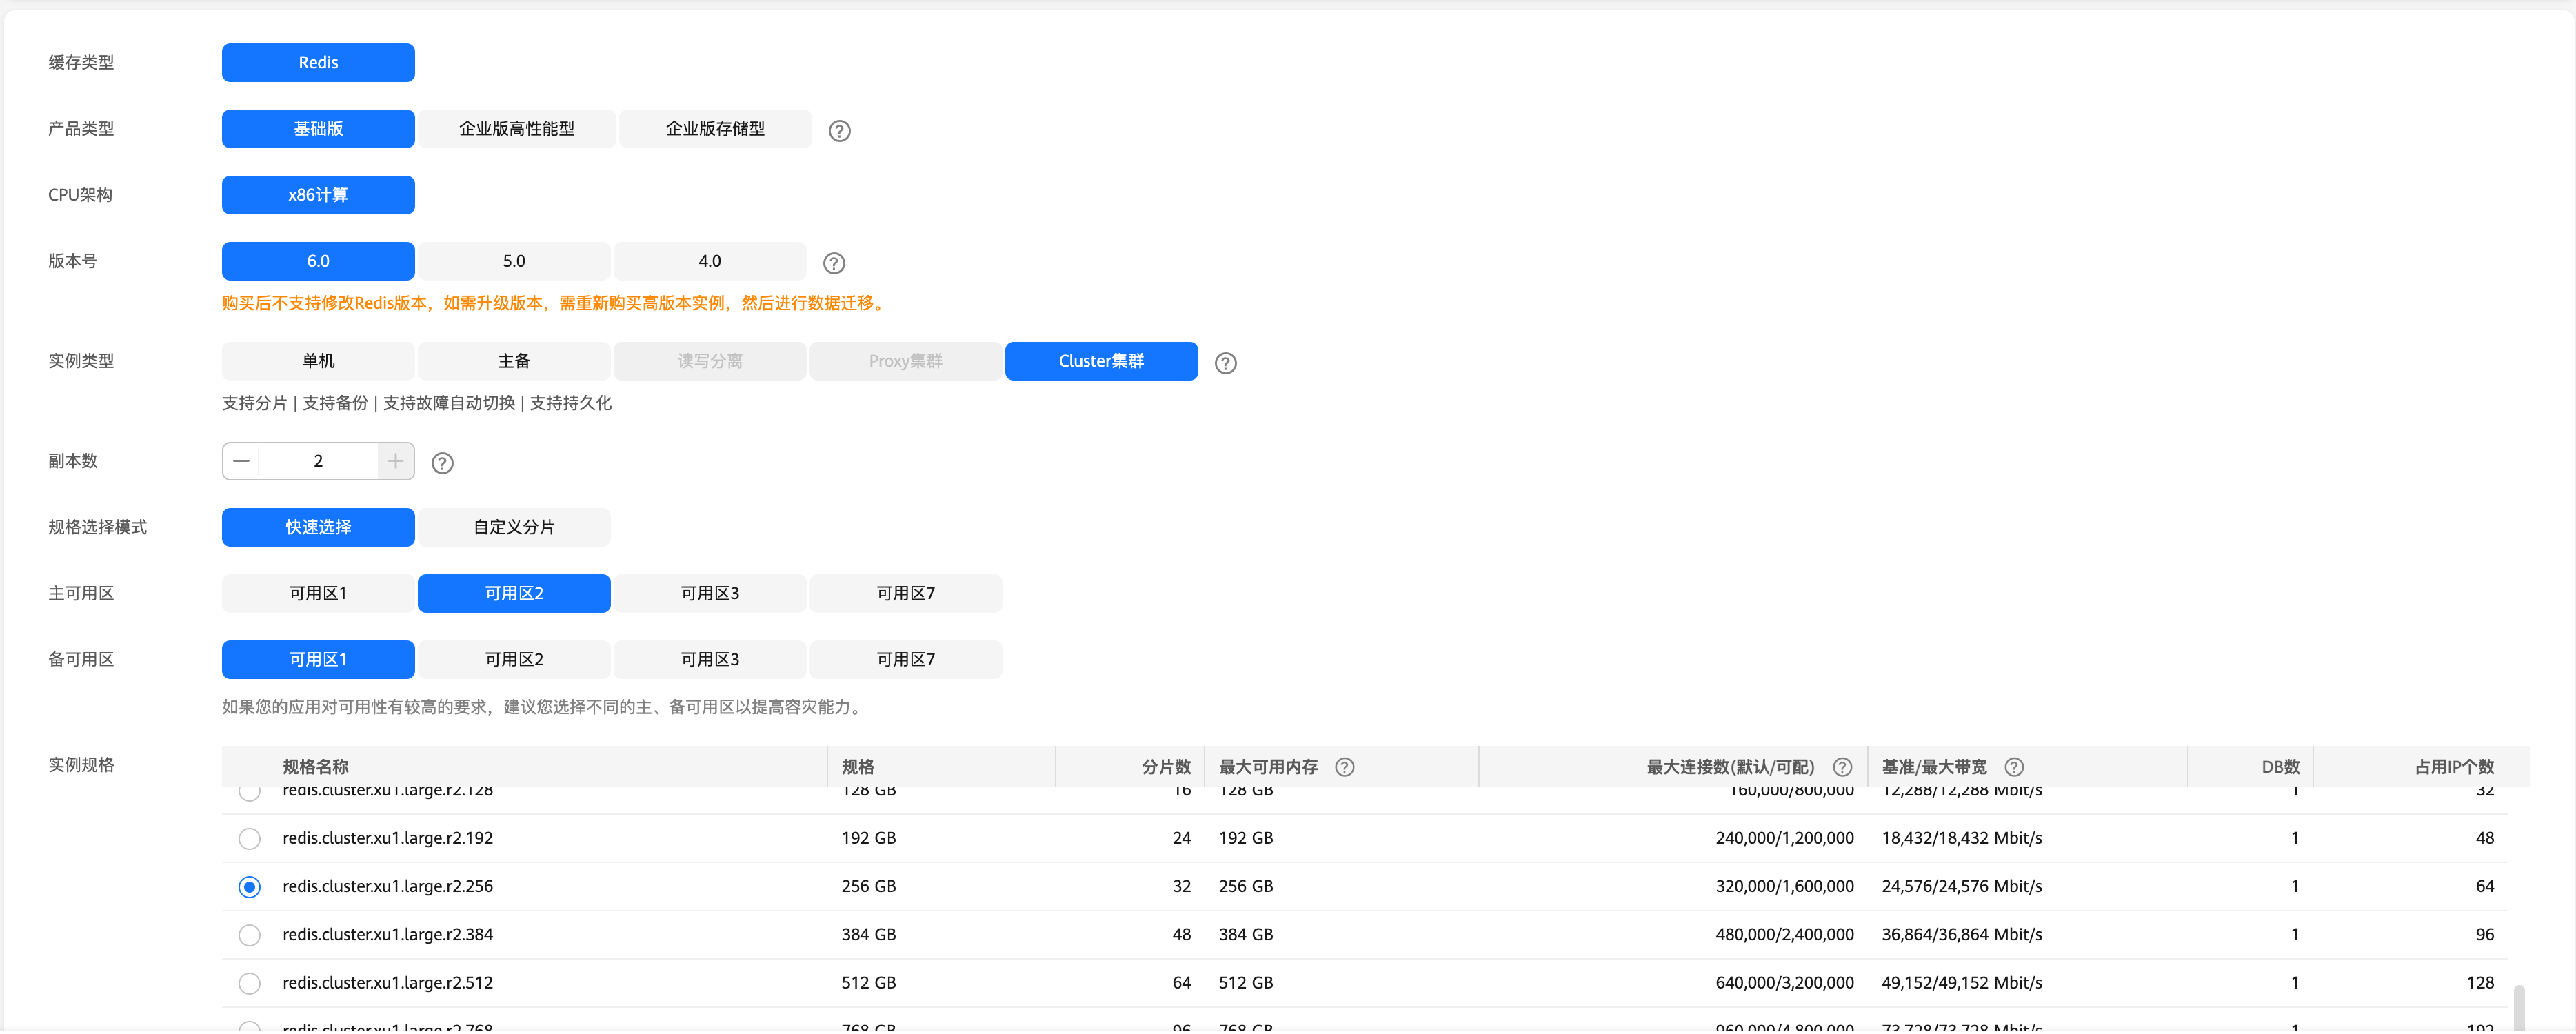Choose 单机 instance type
2576x1034 pixels.
coord(318,361)
